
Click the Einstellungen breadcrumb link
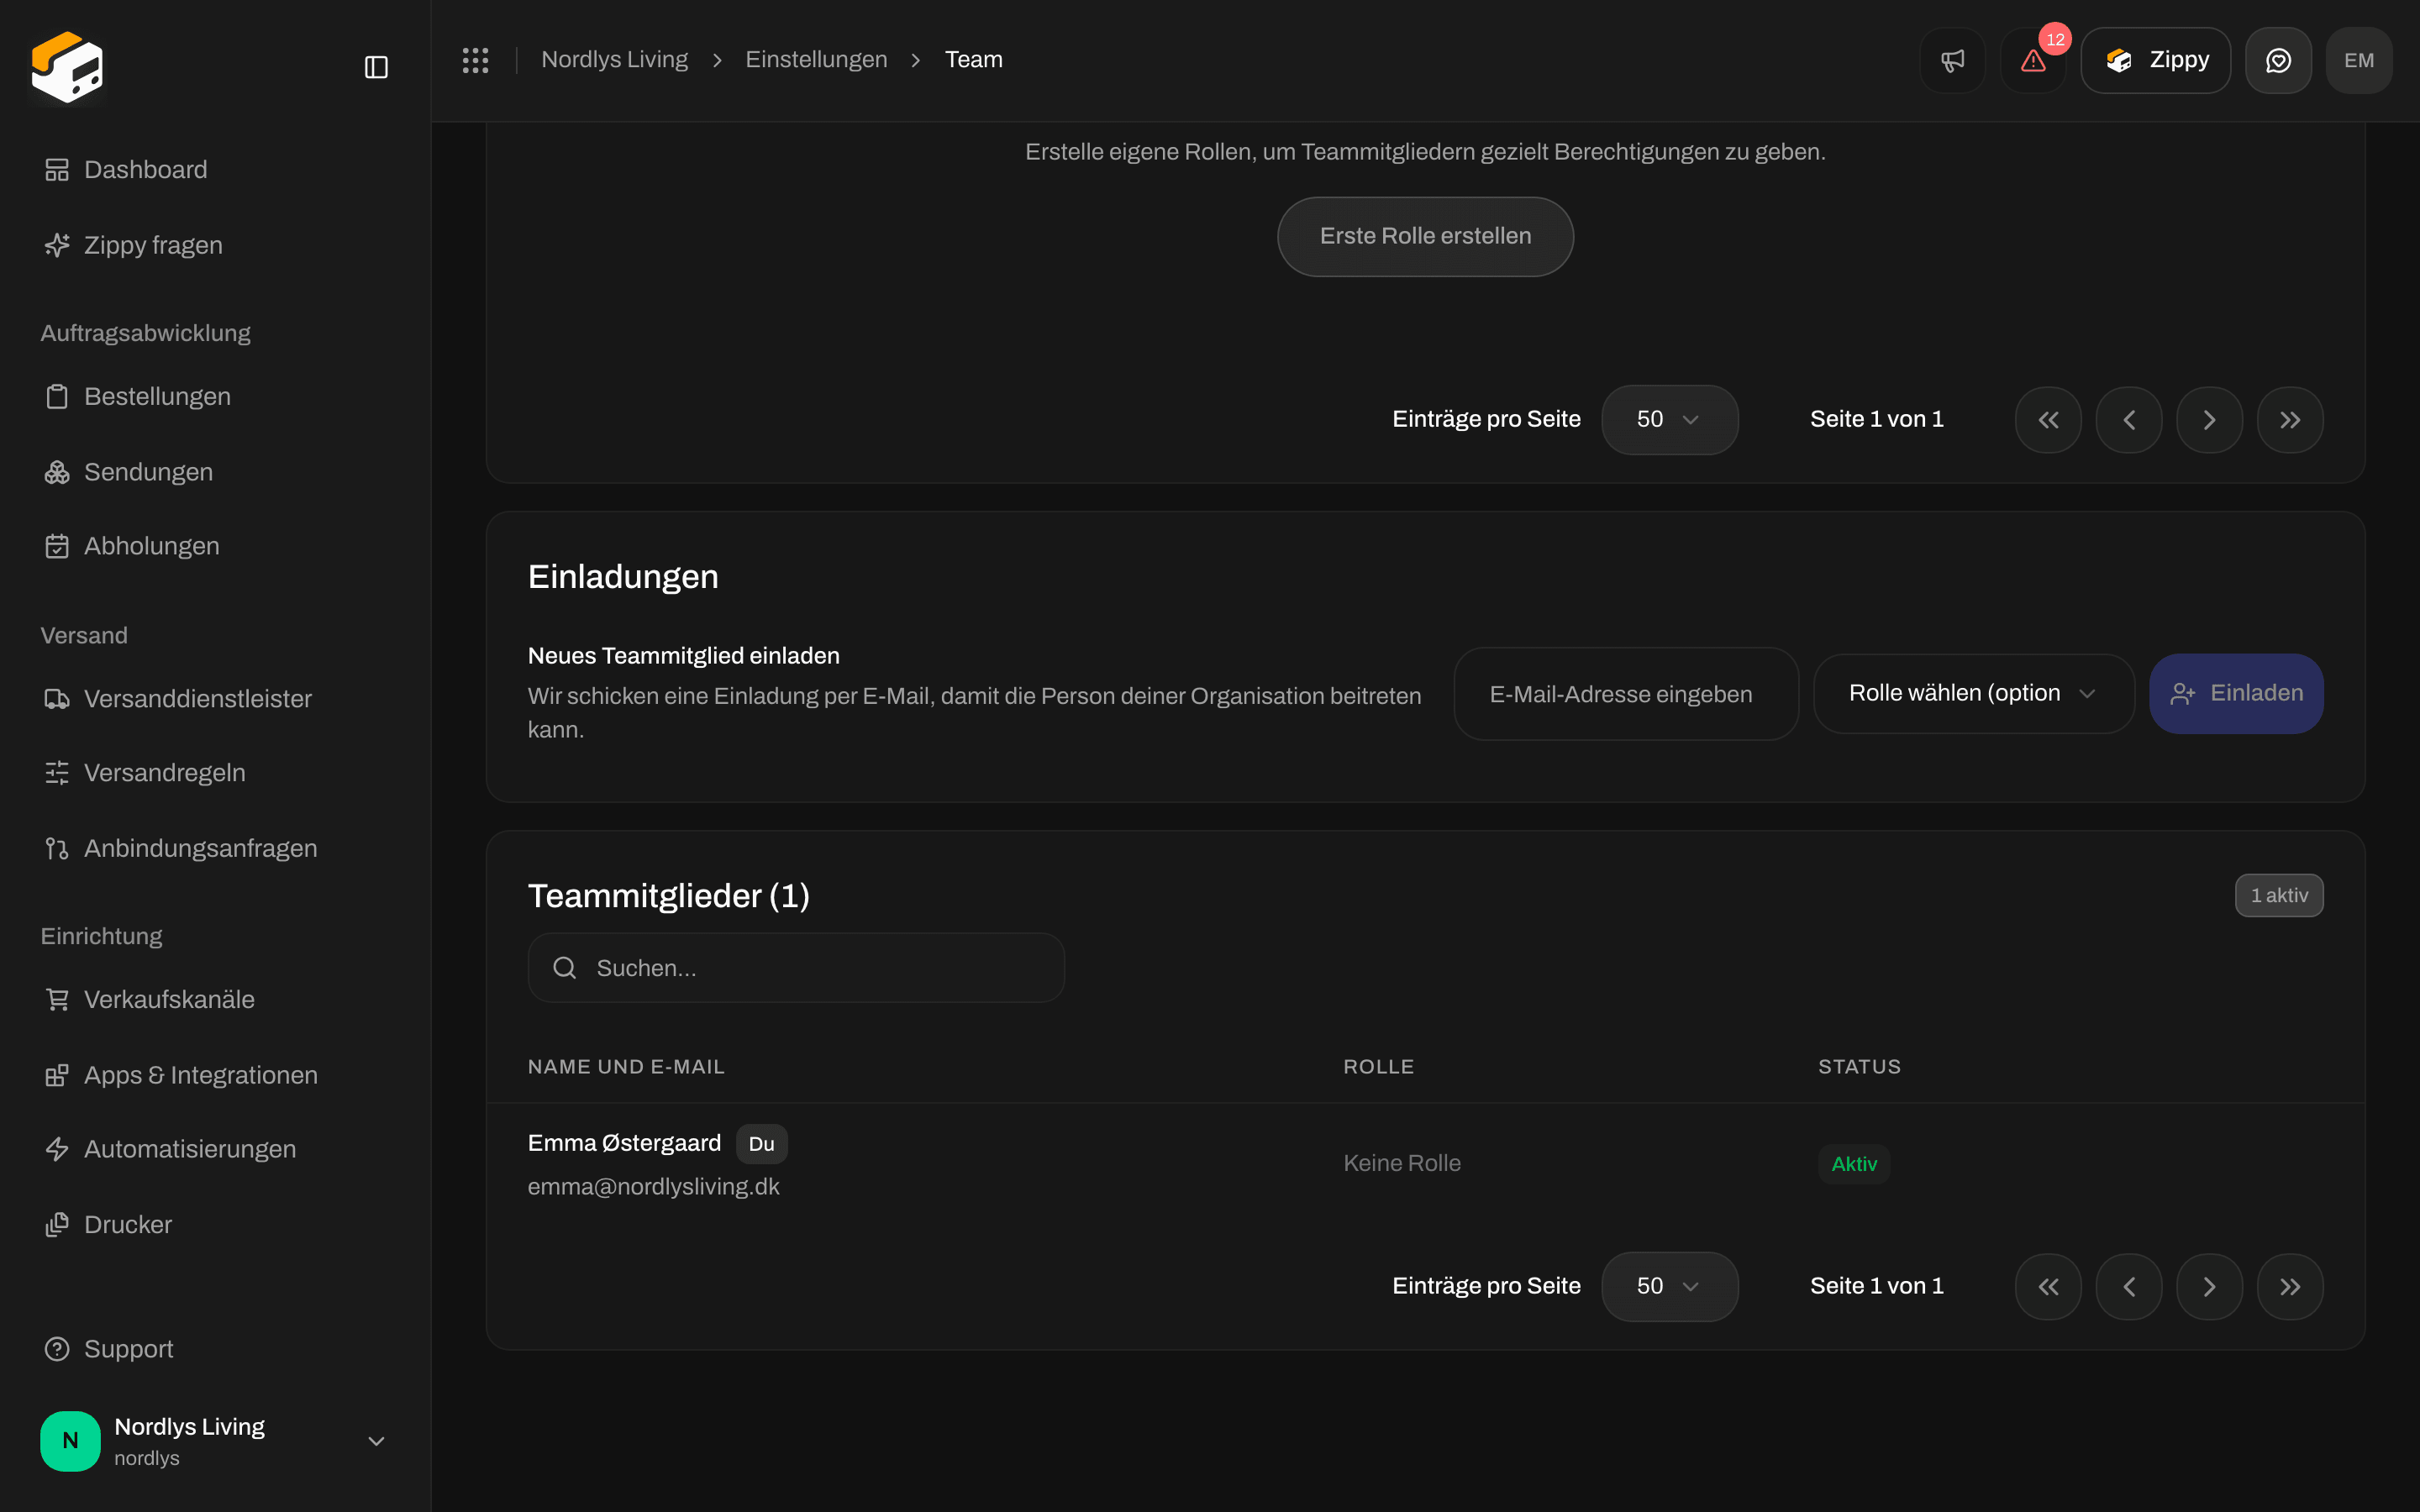(x=816, y=60)
